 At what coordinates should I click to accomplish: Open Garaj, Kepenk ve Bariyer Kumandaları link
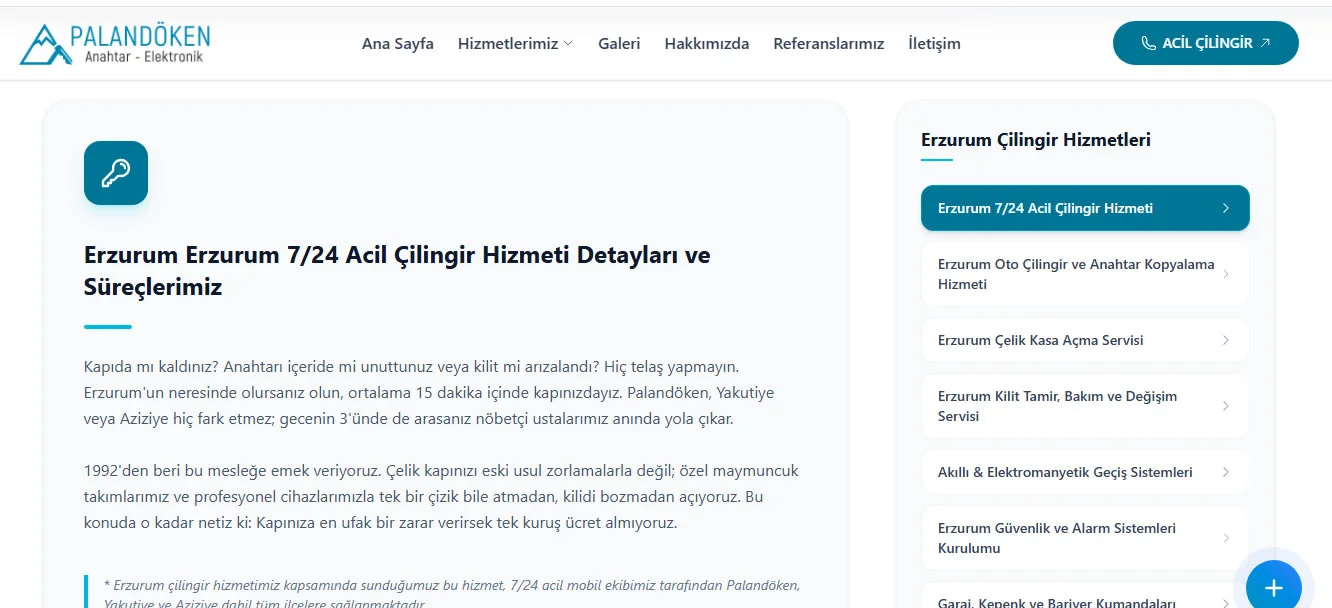coord(1085,596)
